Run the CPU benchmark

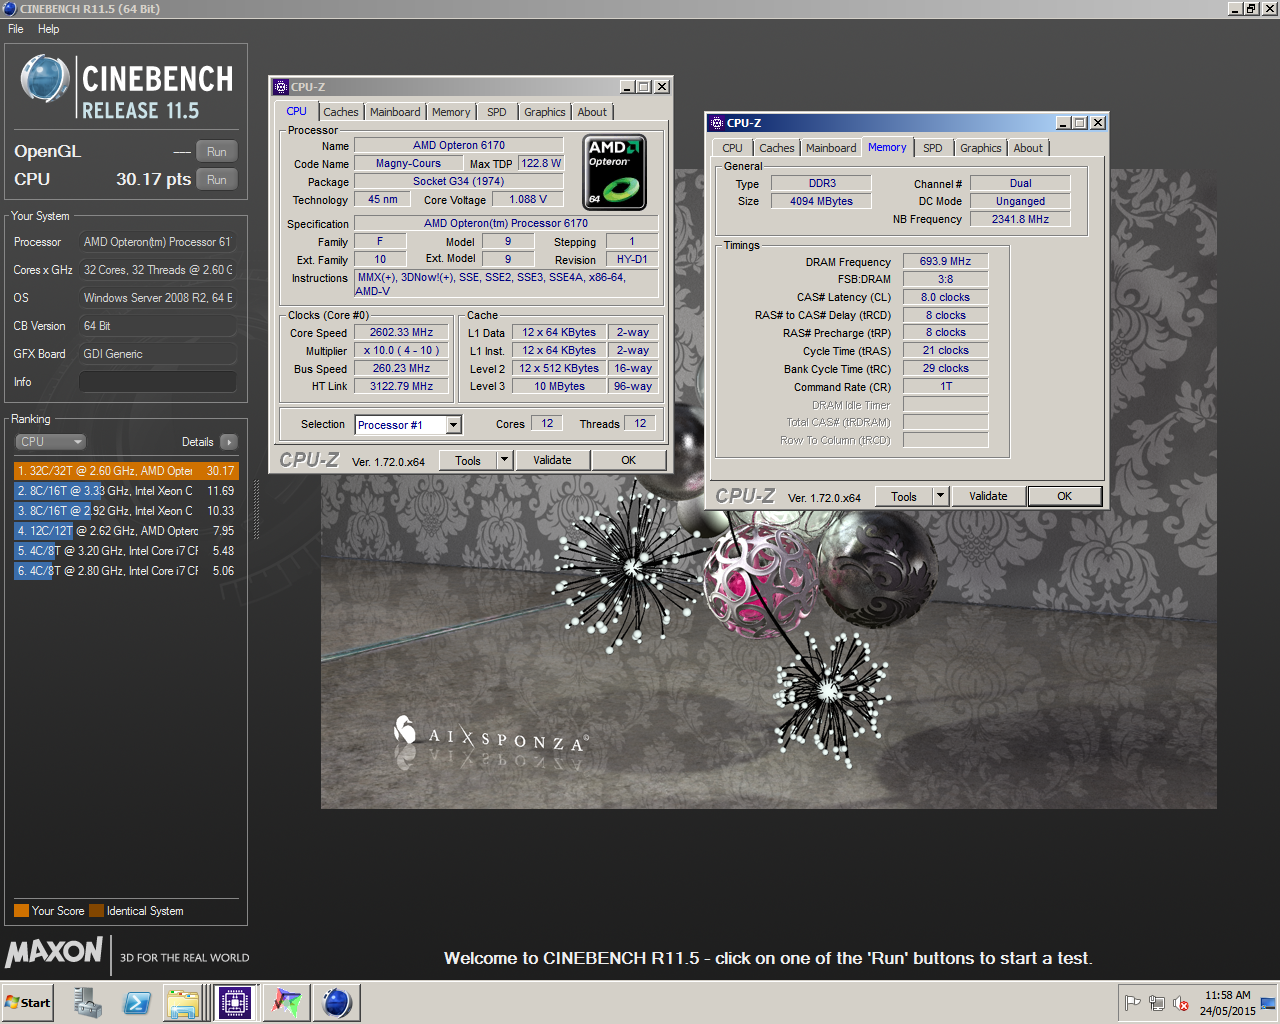point(216,180)
